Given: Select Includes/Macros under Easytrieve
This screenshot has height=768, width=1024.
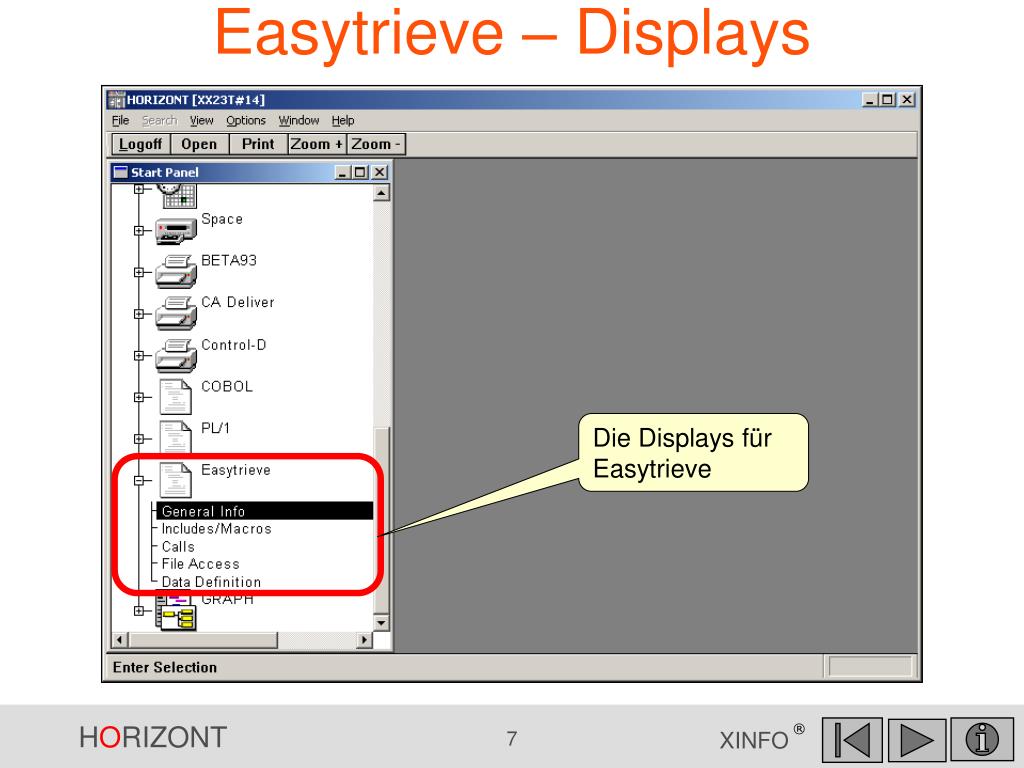Looking at the screenshot, I should 216,529.
